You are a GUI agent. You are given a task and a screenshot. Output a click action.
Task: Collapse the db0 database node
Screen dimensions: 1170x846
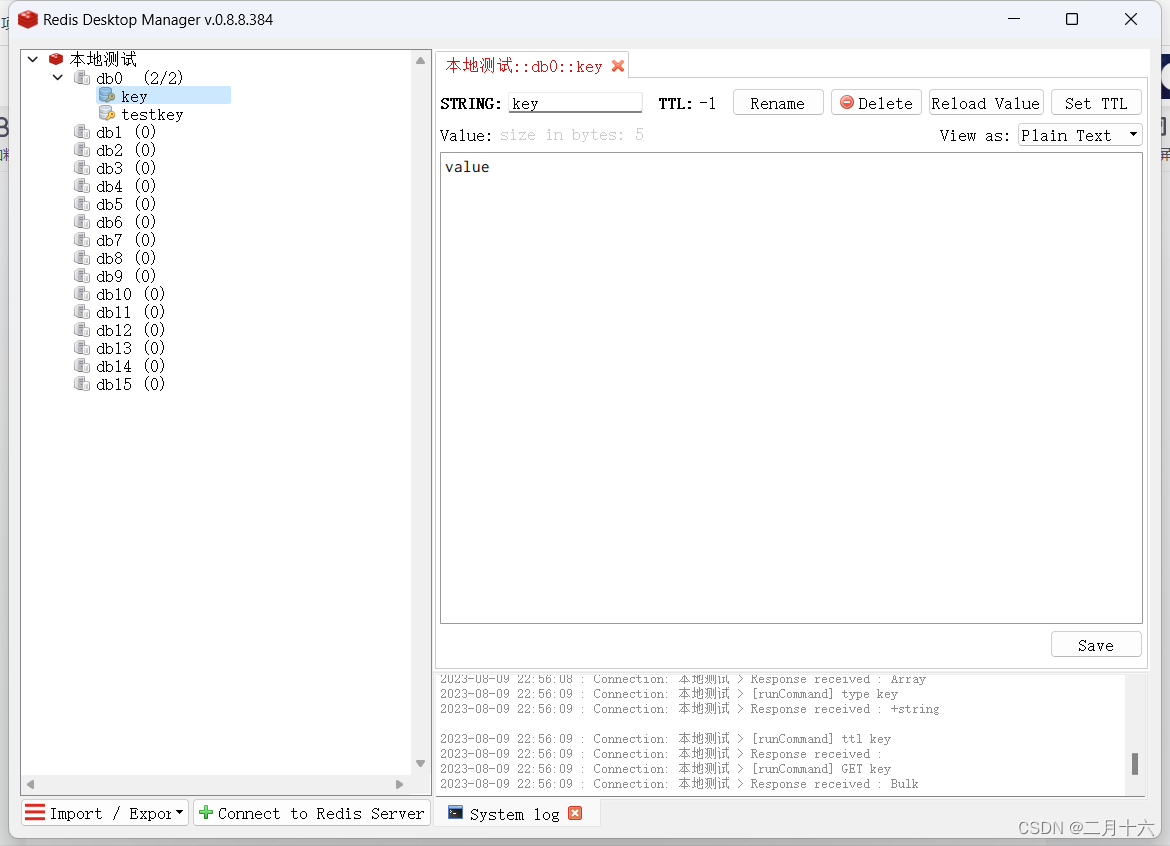coord(57,78)
